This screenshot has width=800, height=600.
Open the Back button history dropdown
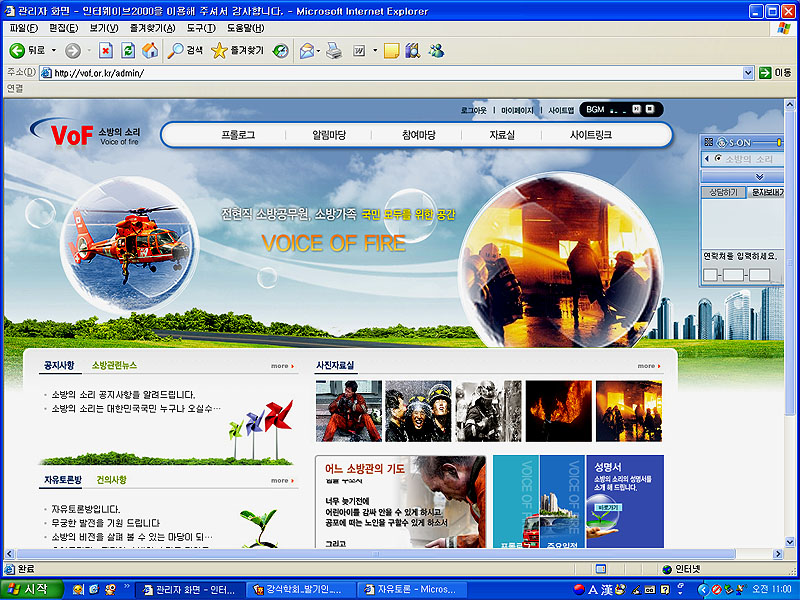53,51
